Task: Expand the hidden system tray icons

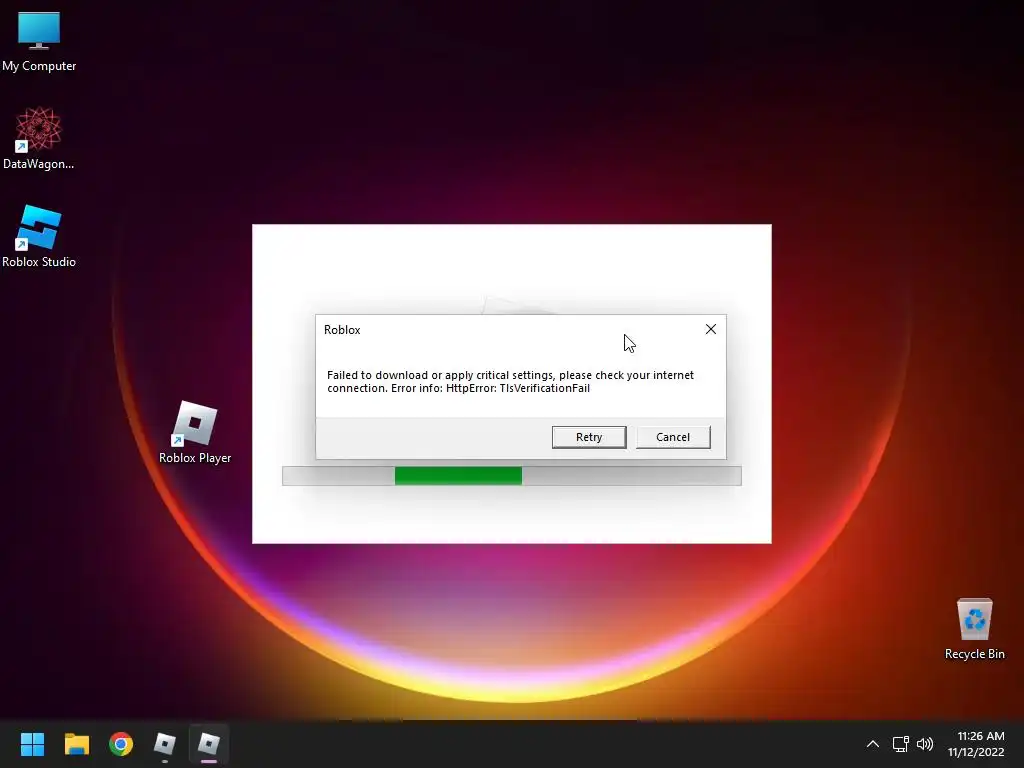Action: 872,744
